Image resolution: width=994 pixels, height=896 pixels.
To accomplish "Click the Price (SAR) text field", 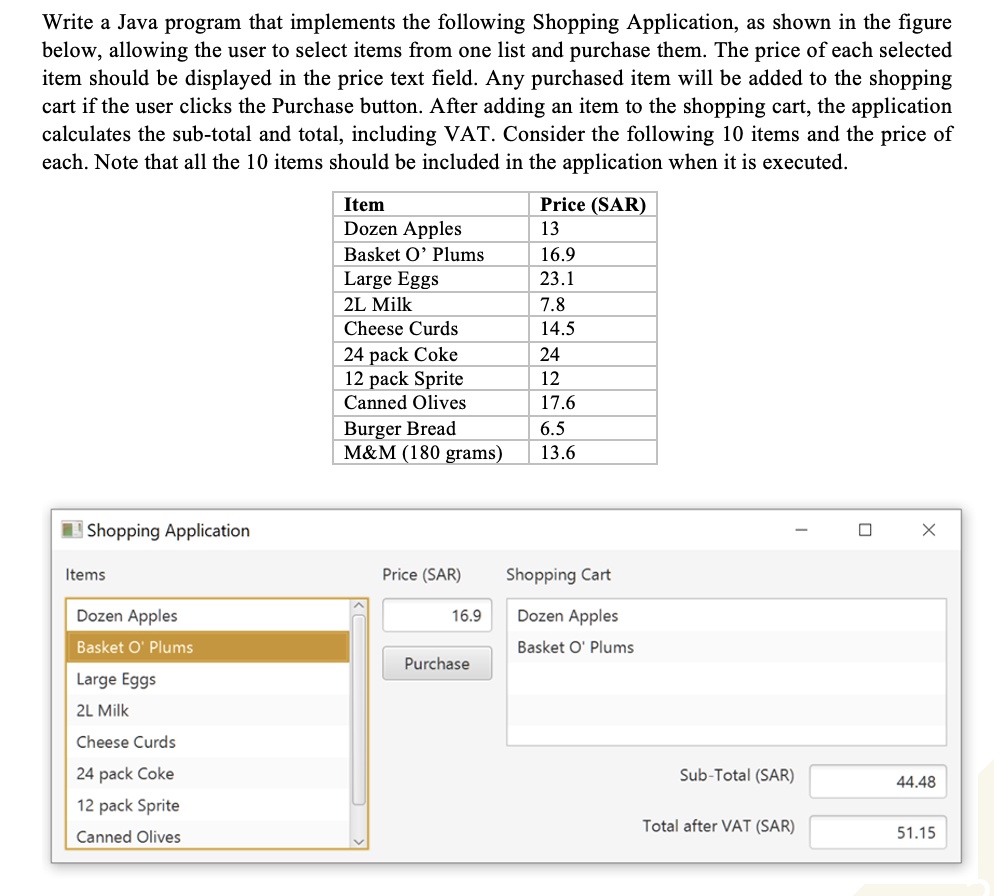I will pyautogui.click(x=437, y=616).
